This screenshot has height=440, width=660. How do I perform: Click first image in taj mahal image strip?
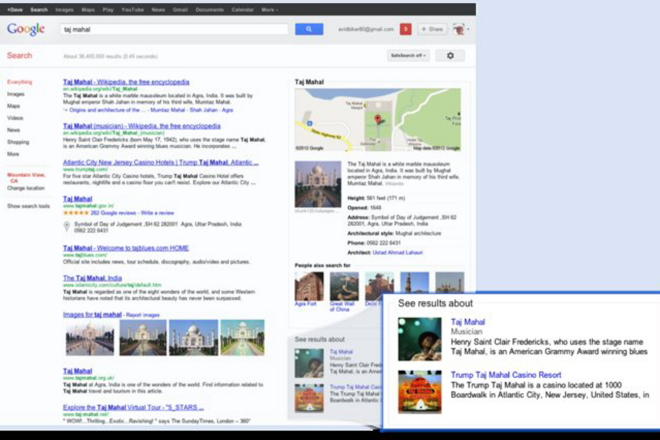[90, 338]
